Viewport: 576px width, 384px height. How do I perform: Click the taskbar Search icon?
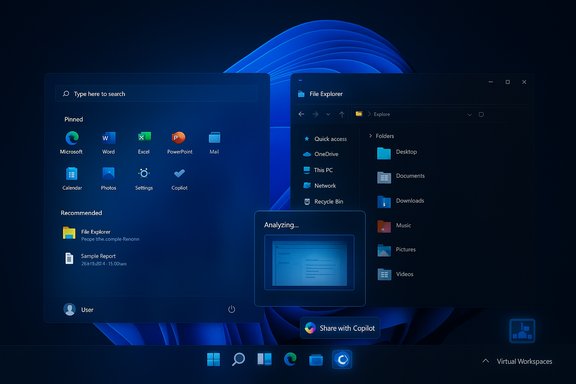(x=238, y=359)
